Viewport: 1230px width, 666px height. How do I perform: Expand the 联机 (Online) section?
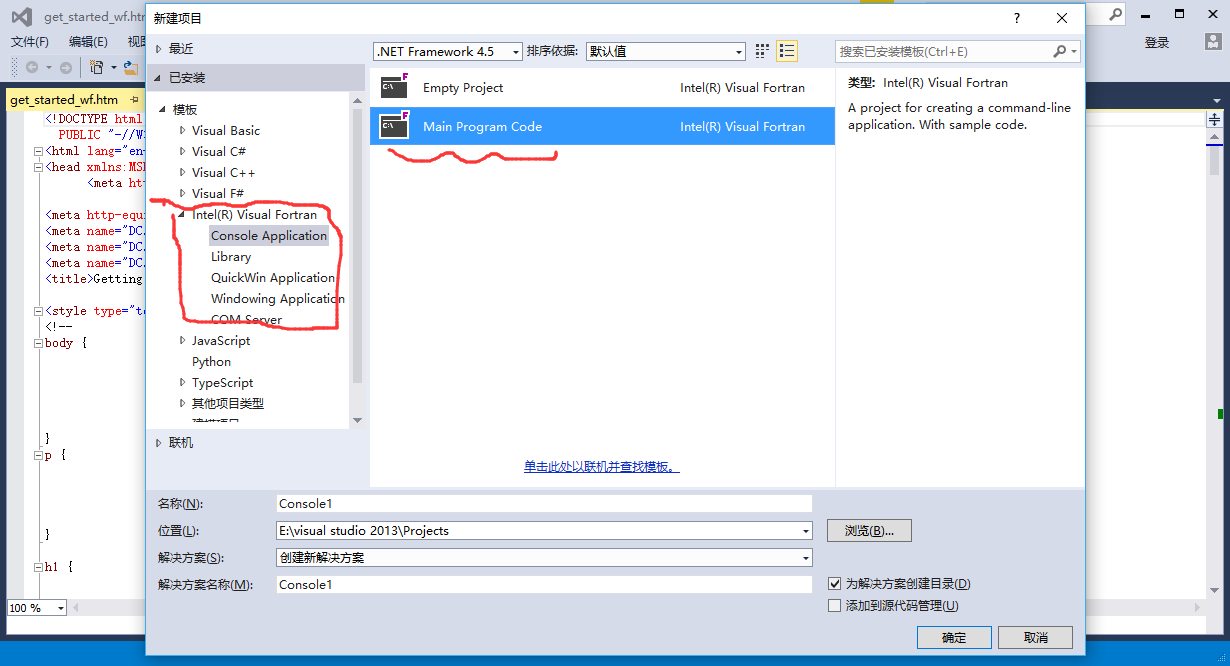click(x=159, y=443)
